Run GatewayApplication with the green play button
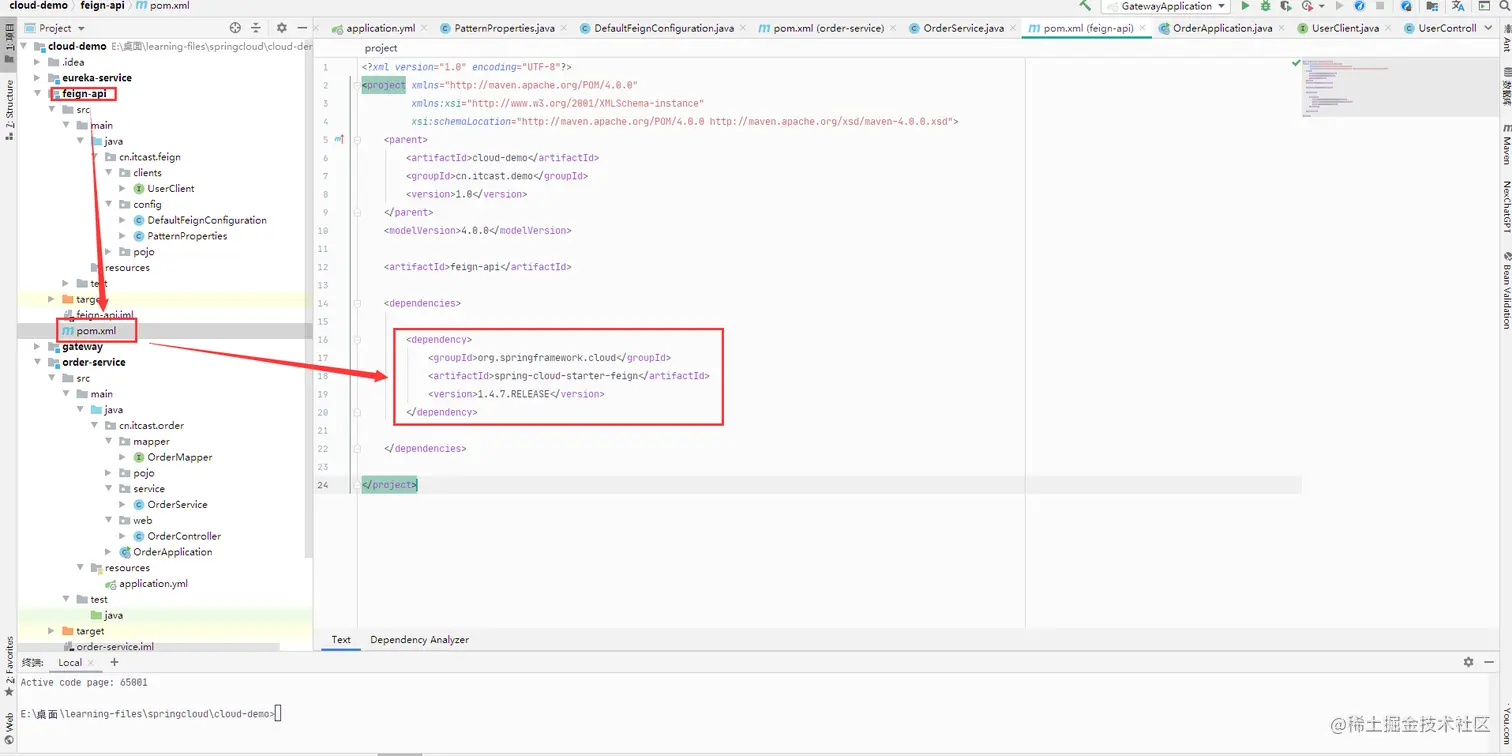 point(1245,6)
